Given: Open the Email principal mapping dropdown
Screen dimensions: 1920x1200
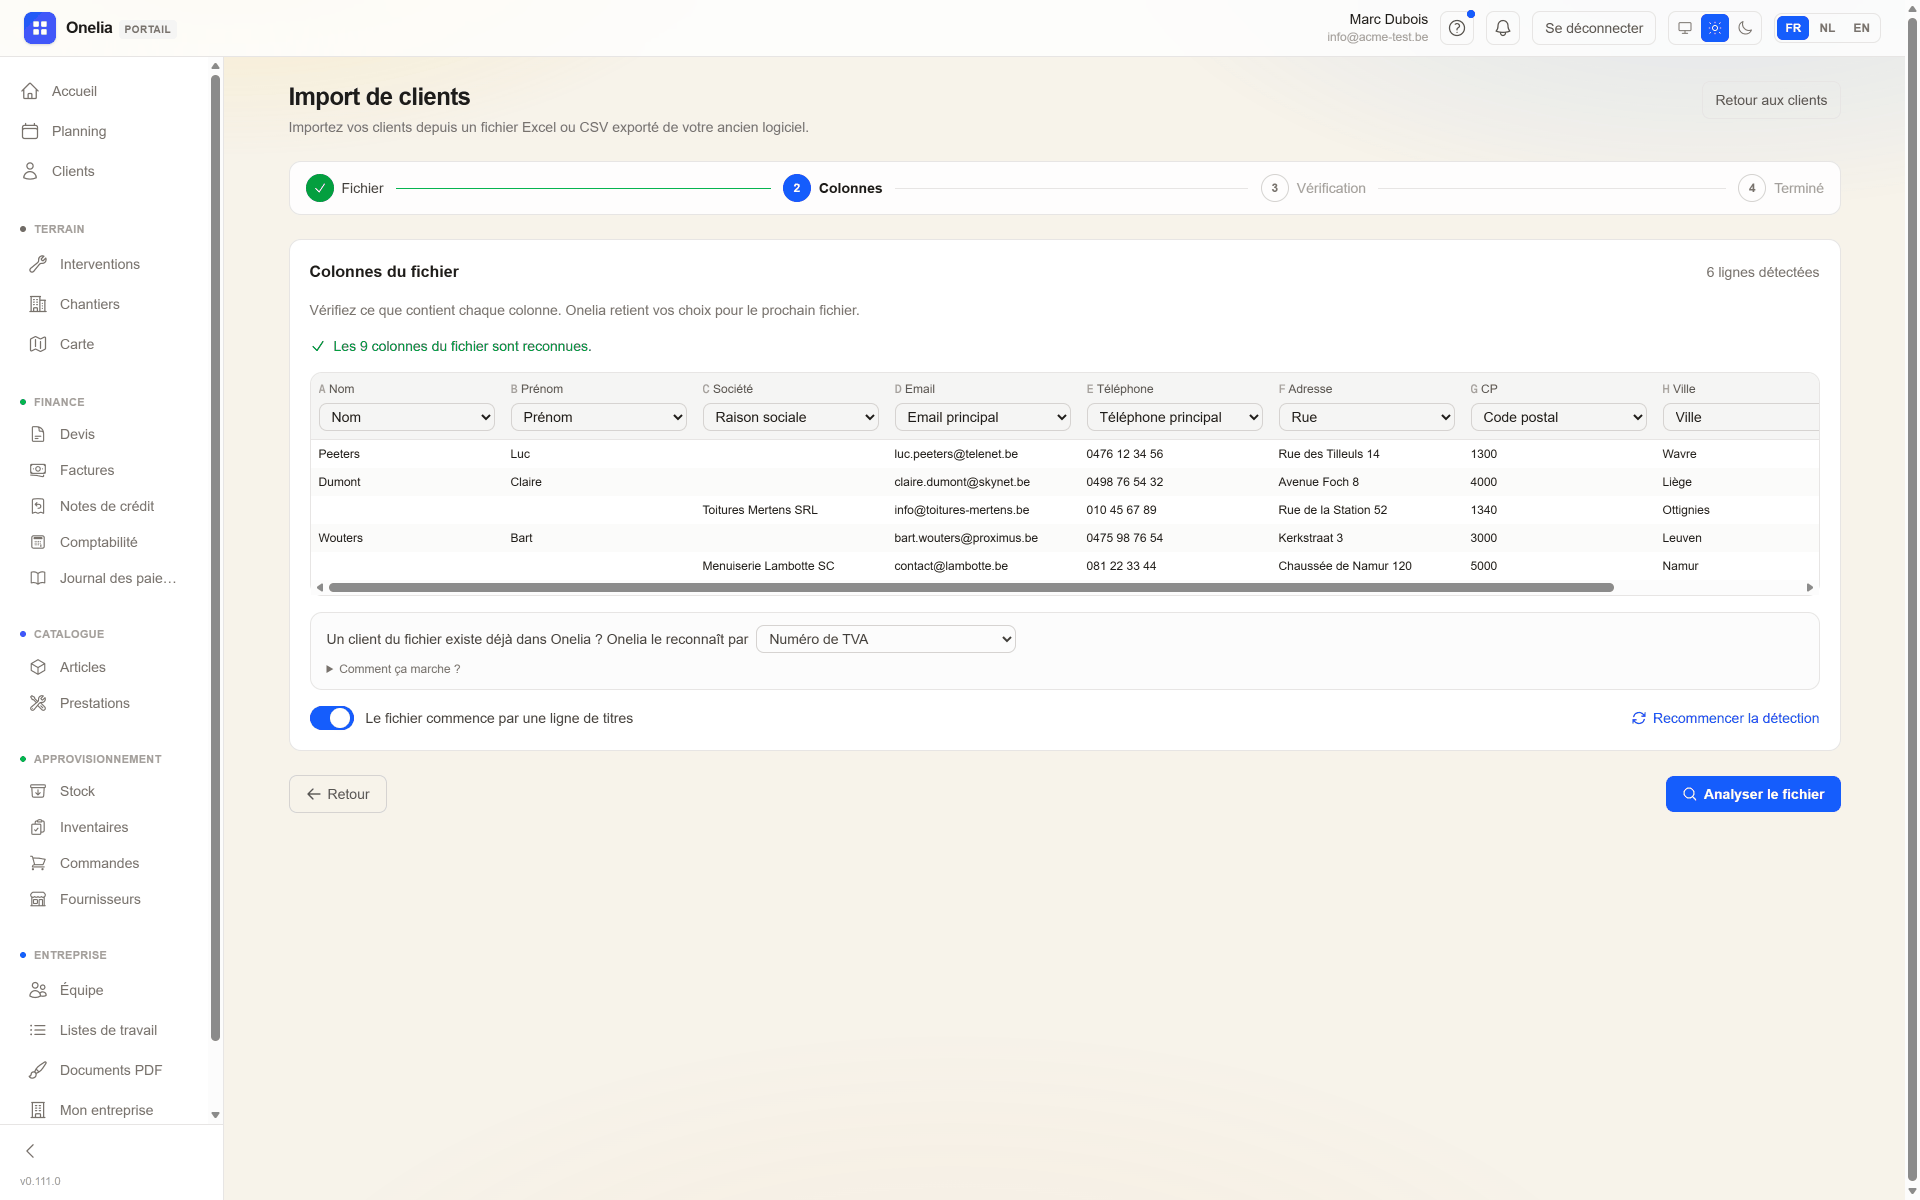Looking at the screenshot, I should pos(982,417).
